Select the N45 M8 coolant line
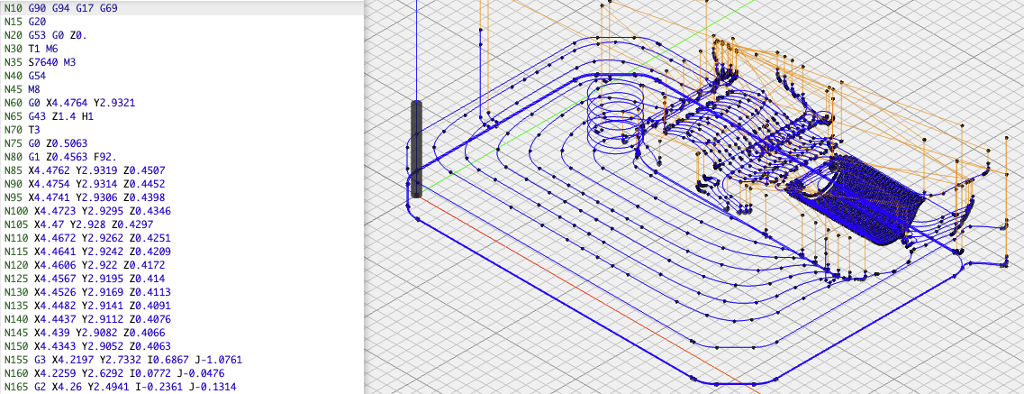Screen dimensions: 1024x394 [x=182, y=90]
